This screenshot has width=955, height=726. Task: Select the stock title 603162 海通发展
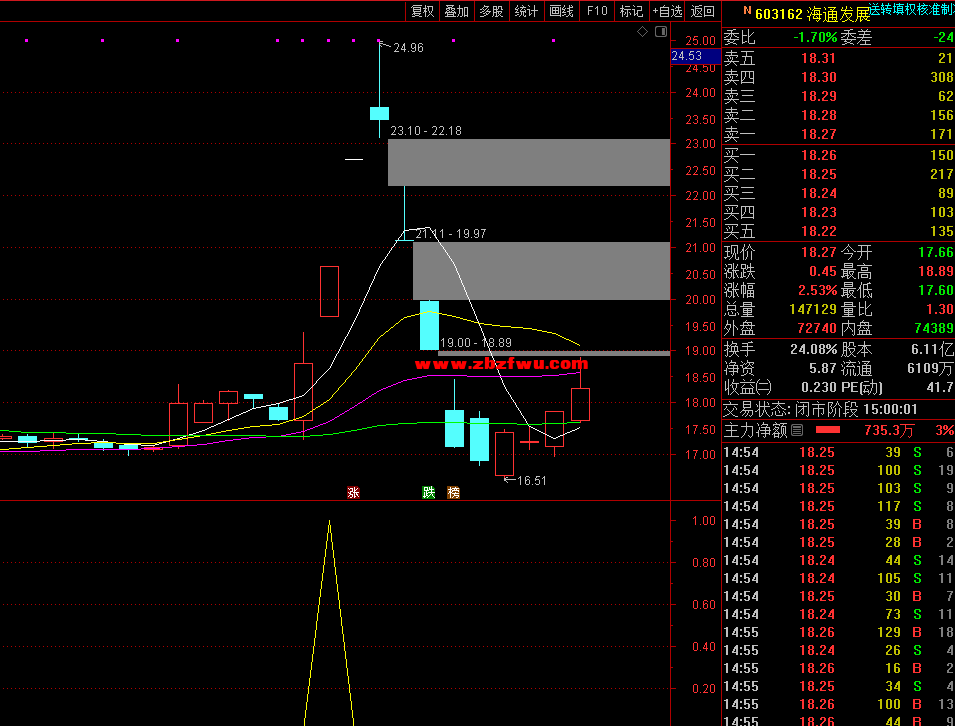812,15
